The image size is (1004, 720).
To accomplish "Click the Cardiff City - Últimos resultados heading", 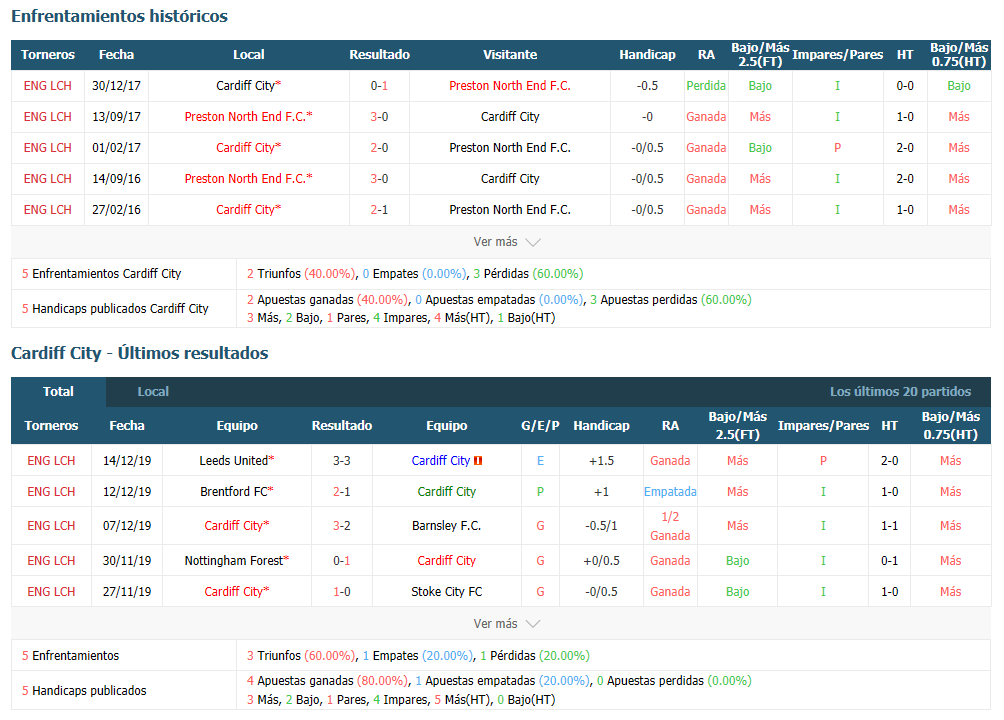I will coord(140,353).
